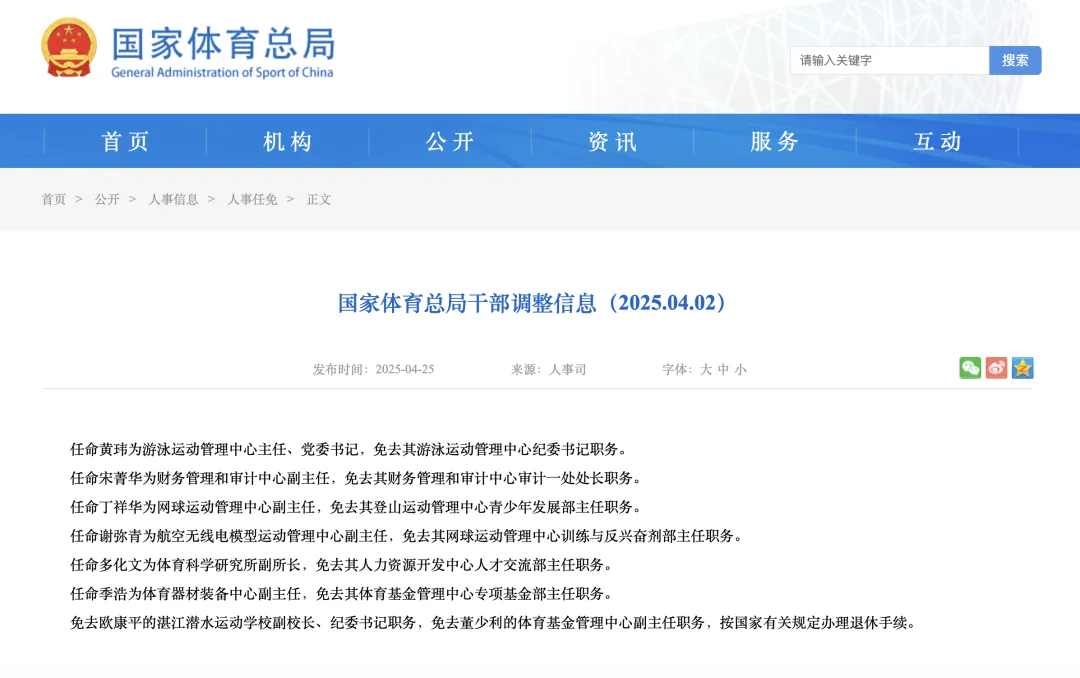This screenshot has width=1080, height=678.
Task: Click the WeChat share icon
Action: 970,369
